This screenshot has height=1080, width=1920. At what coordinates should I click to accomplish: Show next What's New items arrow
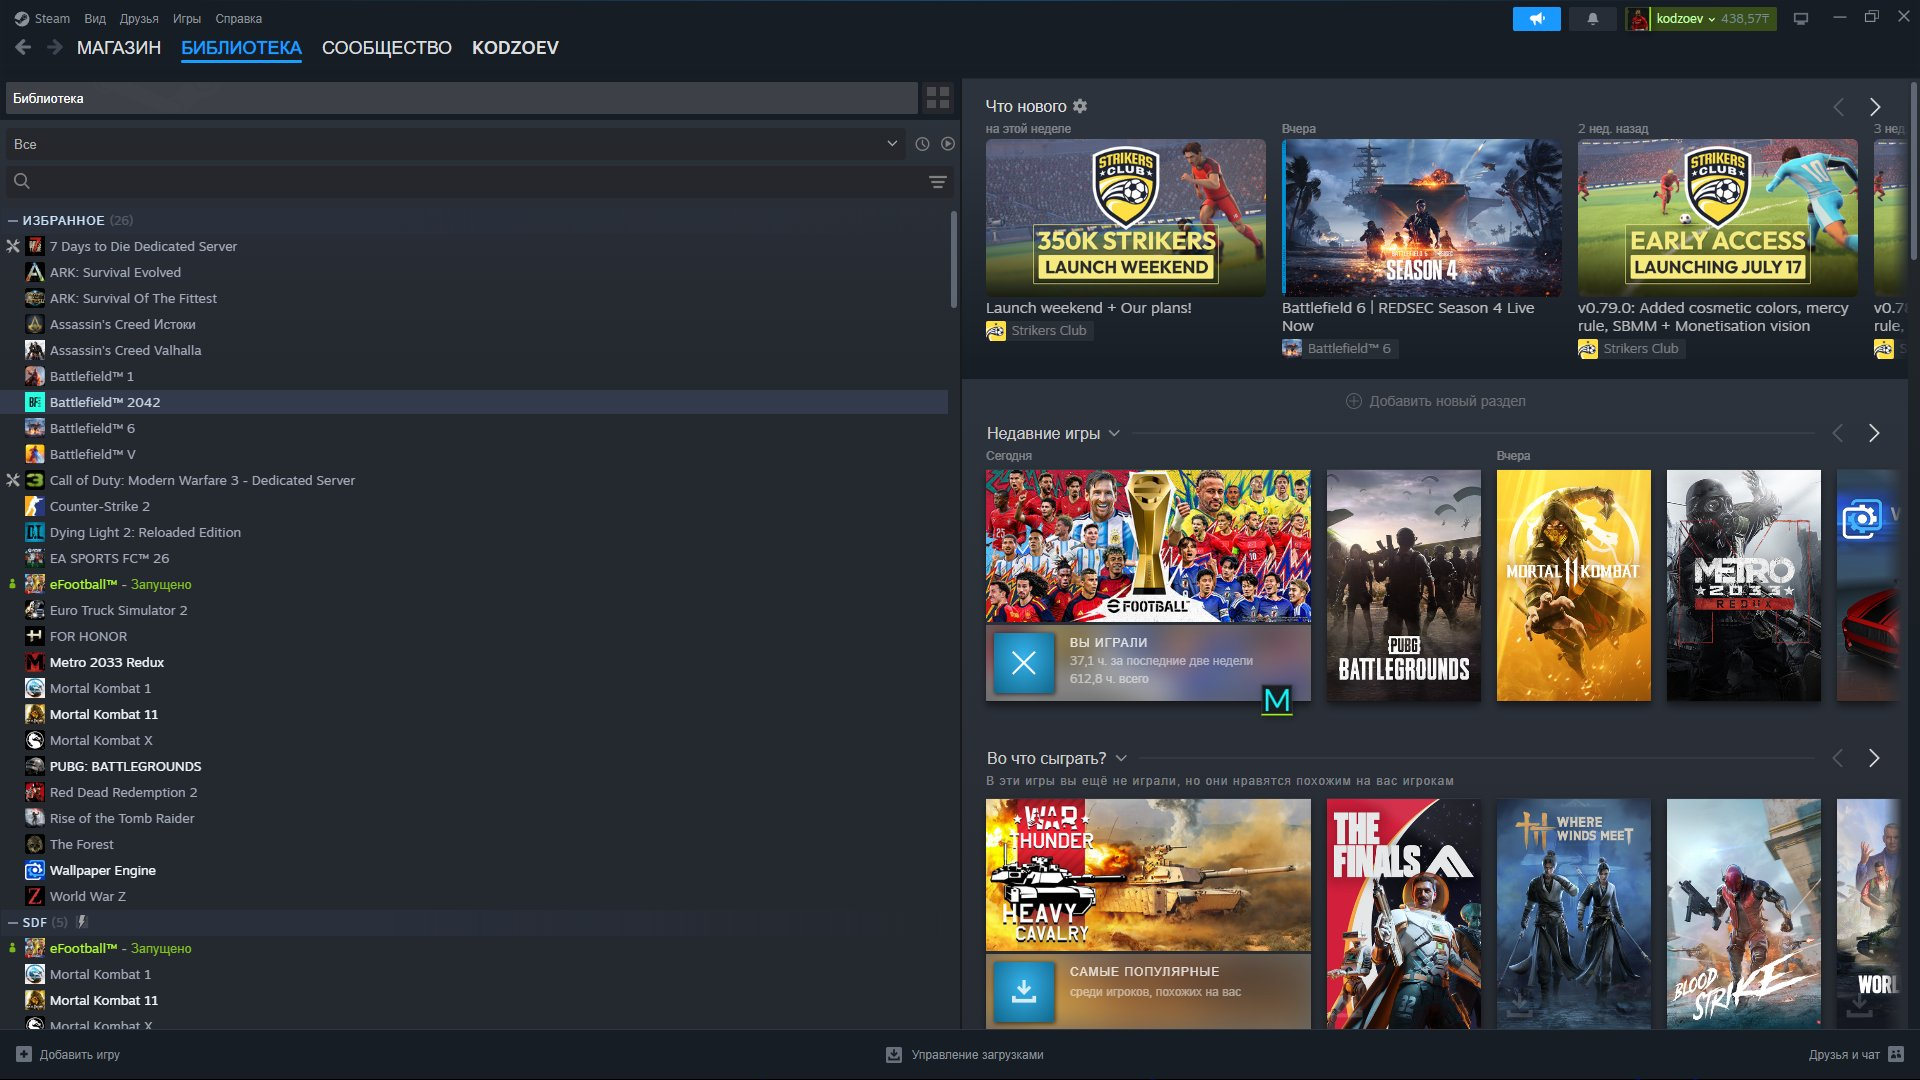[1875, 107]
